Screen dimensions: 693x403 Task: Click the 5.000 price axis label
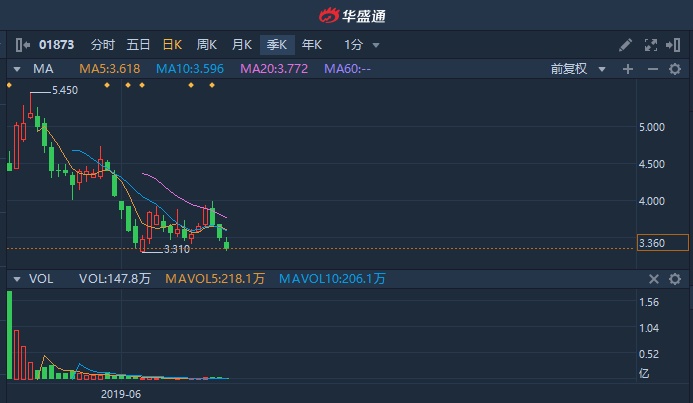coord(652,127)
